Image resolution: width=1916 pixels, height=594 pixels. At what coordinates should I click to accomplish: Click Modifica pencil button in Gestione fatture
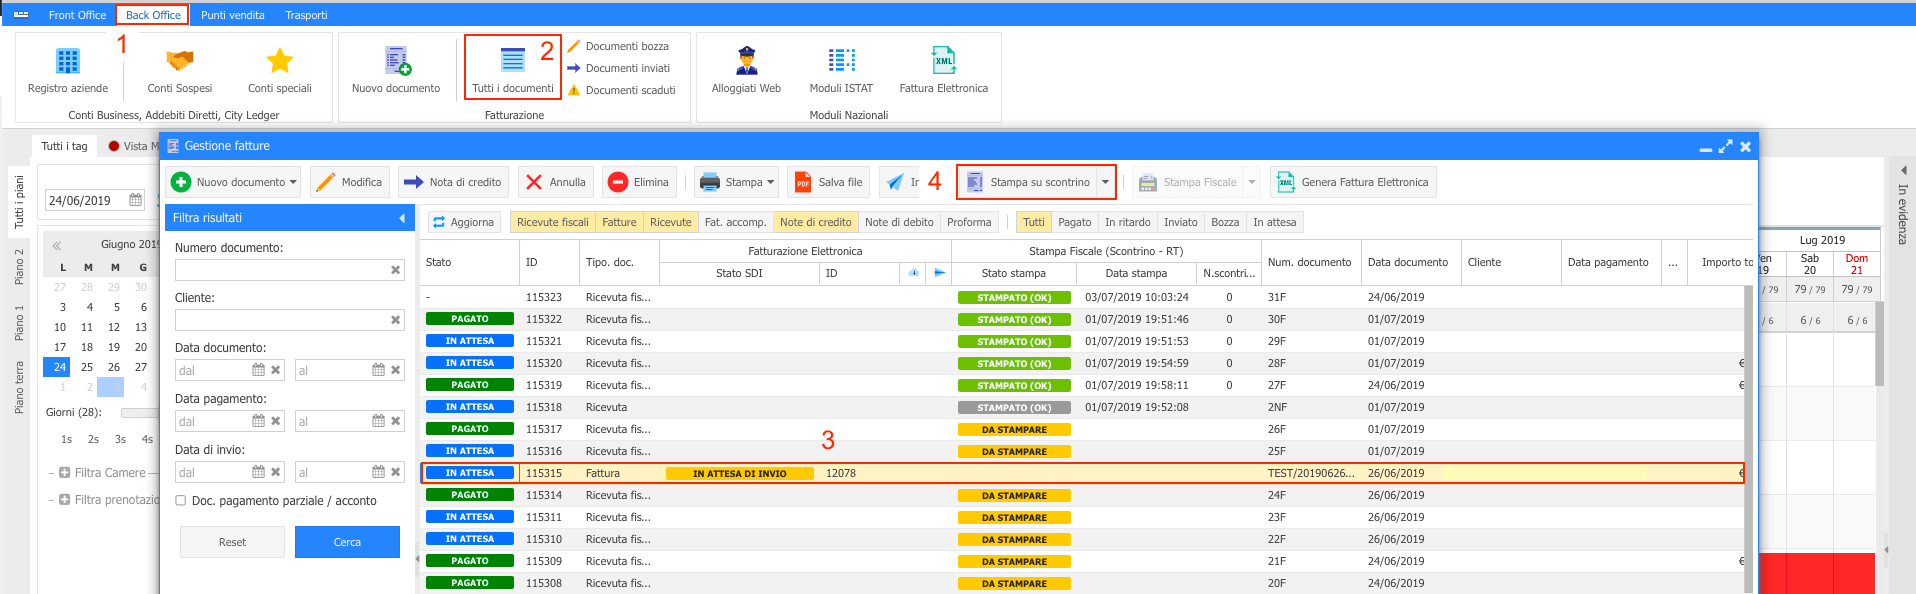pos(349,182)
